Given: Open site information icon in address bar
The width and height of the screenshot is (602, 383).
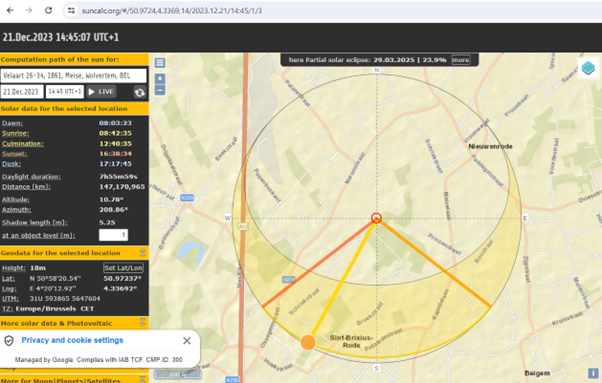Looking at the screenshot, I should [x=71, y=10].
